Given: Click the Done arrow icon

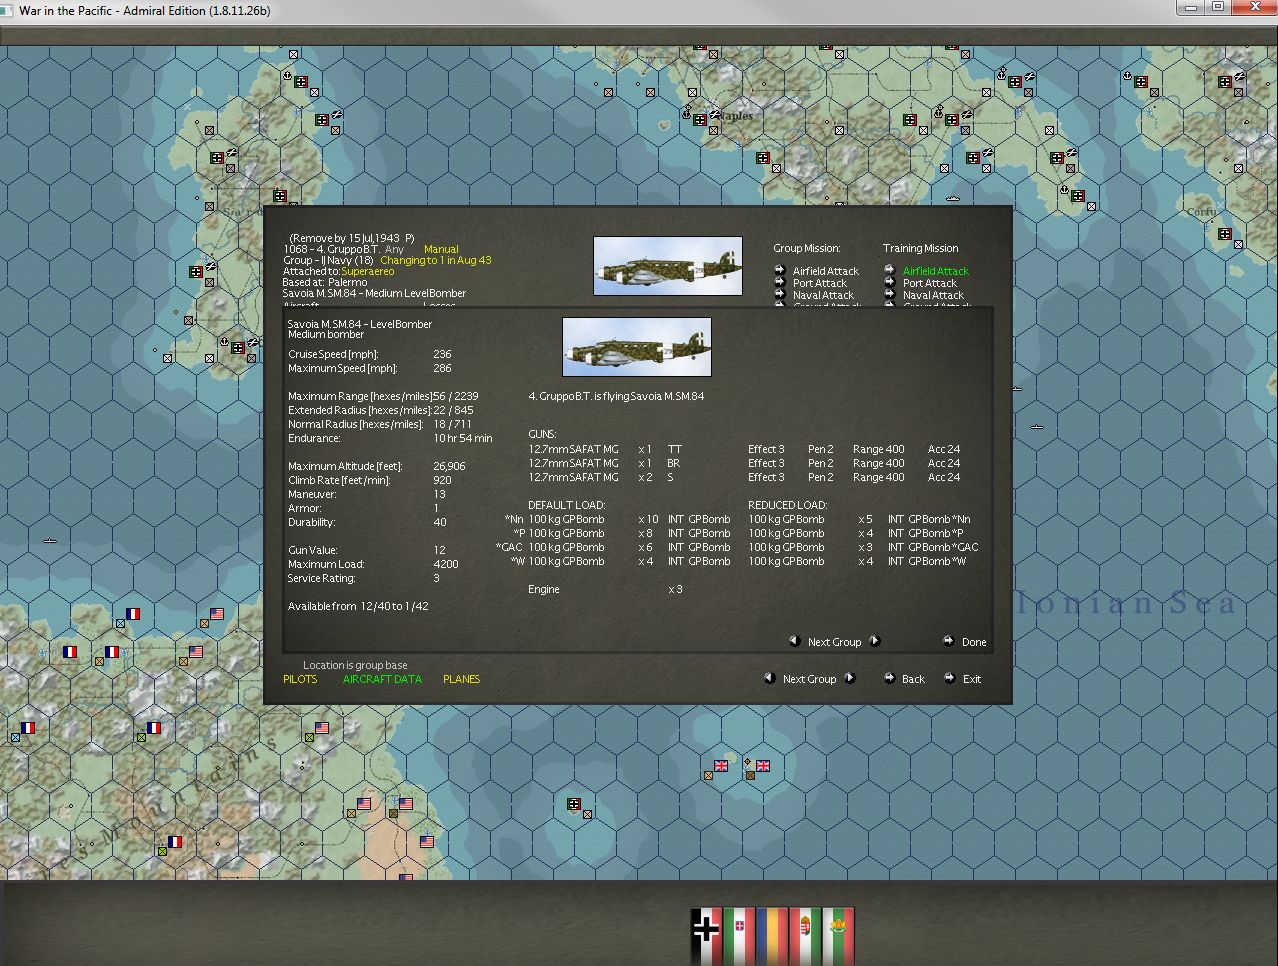Looking at the screenshot, I should 948,641.
